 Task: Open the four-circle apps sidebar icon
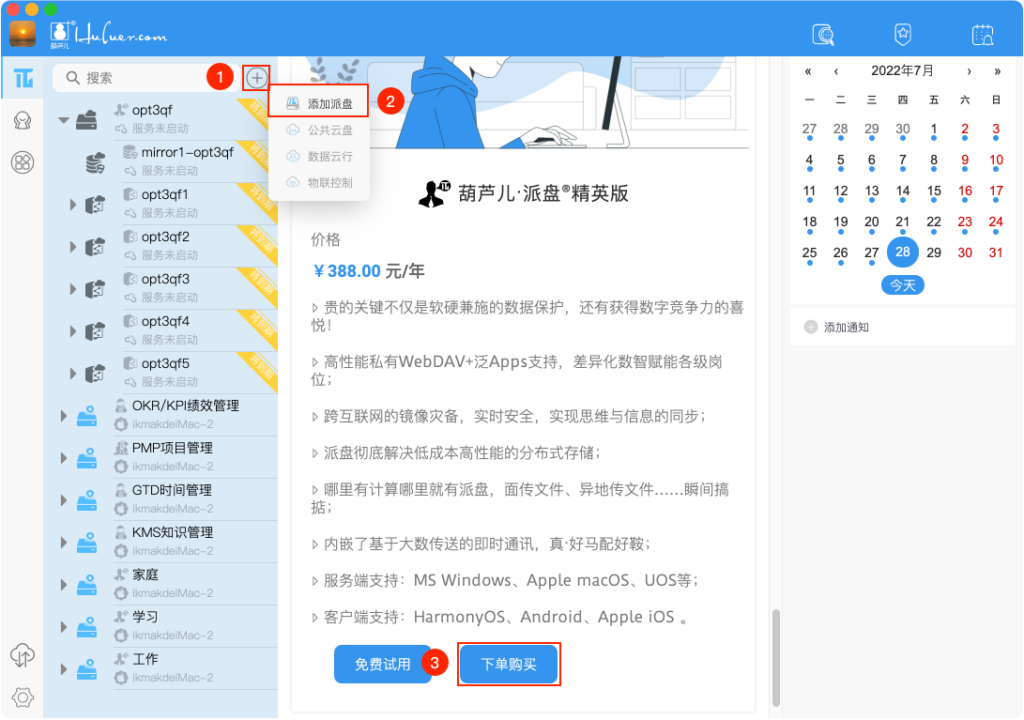click(23, 163)
